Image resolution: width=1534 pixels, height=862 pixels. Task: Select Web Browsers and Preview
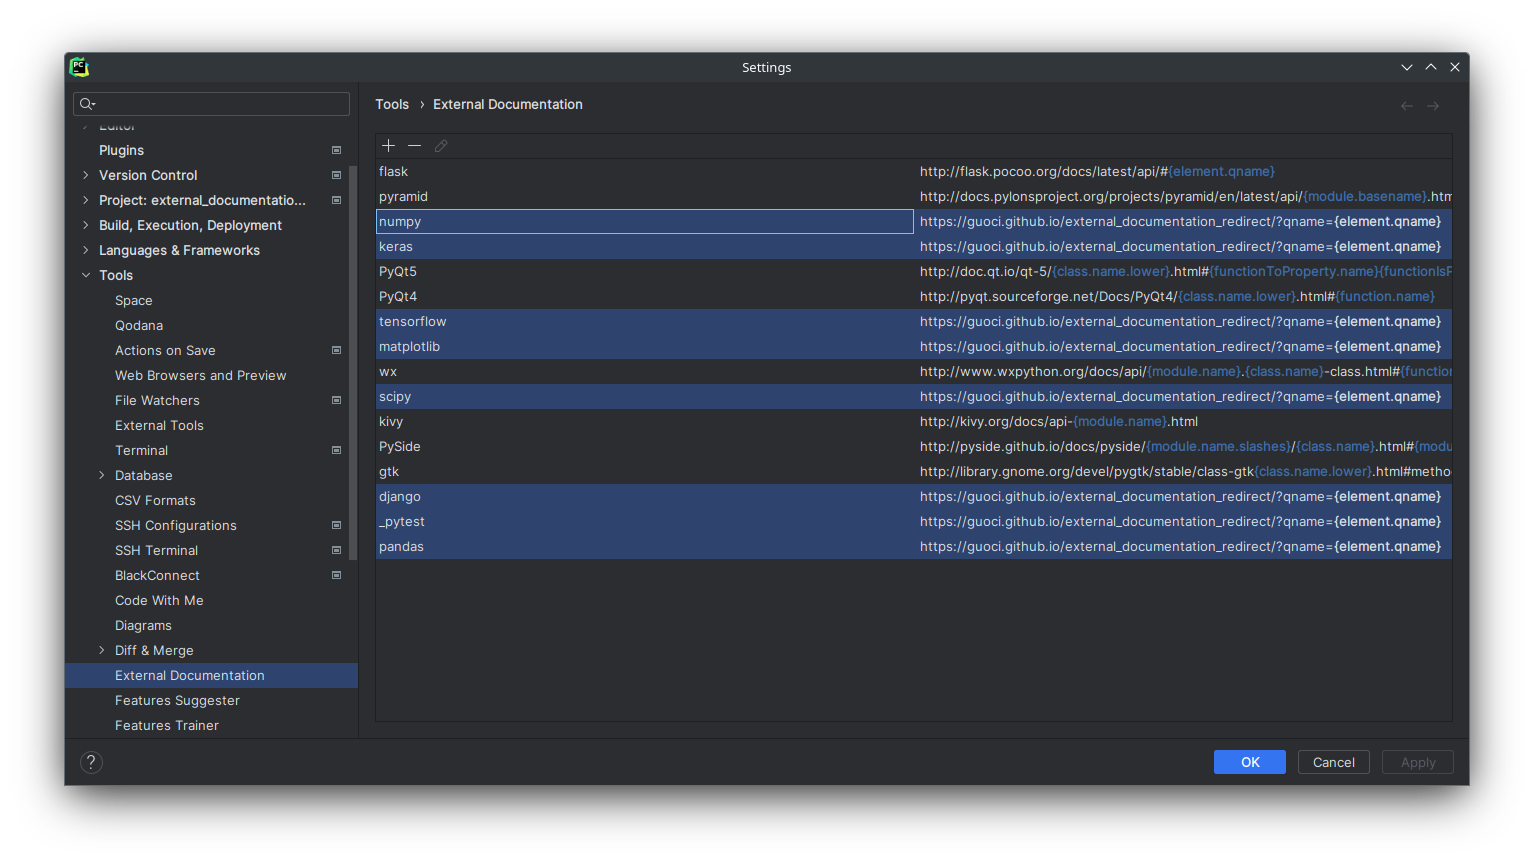coord(200,375)
